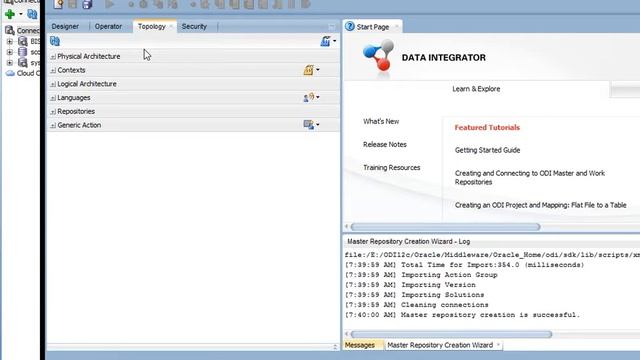Expand the Languages accordion

53,98
